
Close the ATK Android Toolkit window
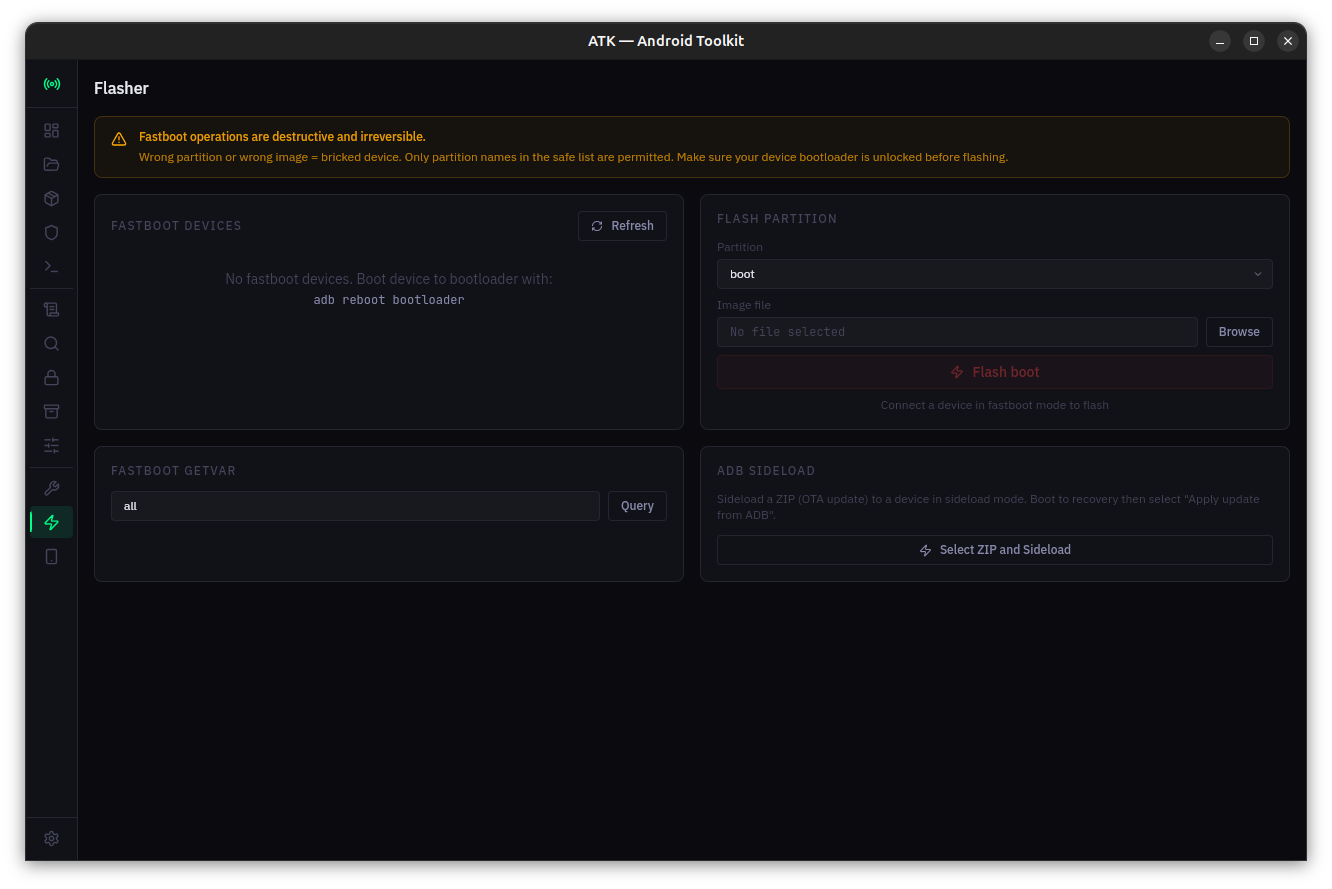1288,41
